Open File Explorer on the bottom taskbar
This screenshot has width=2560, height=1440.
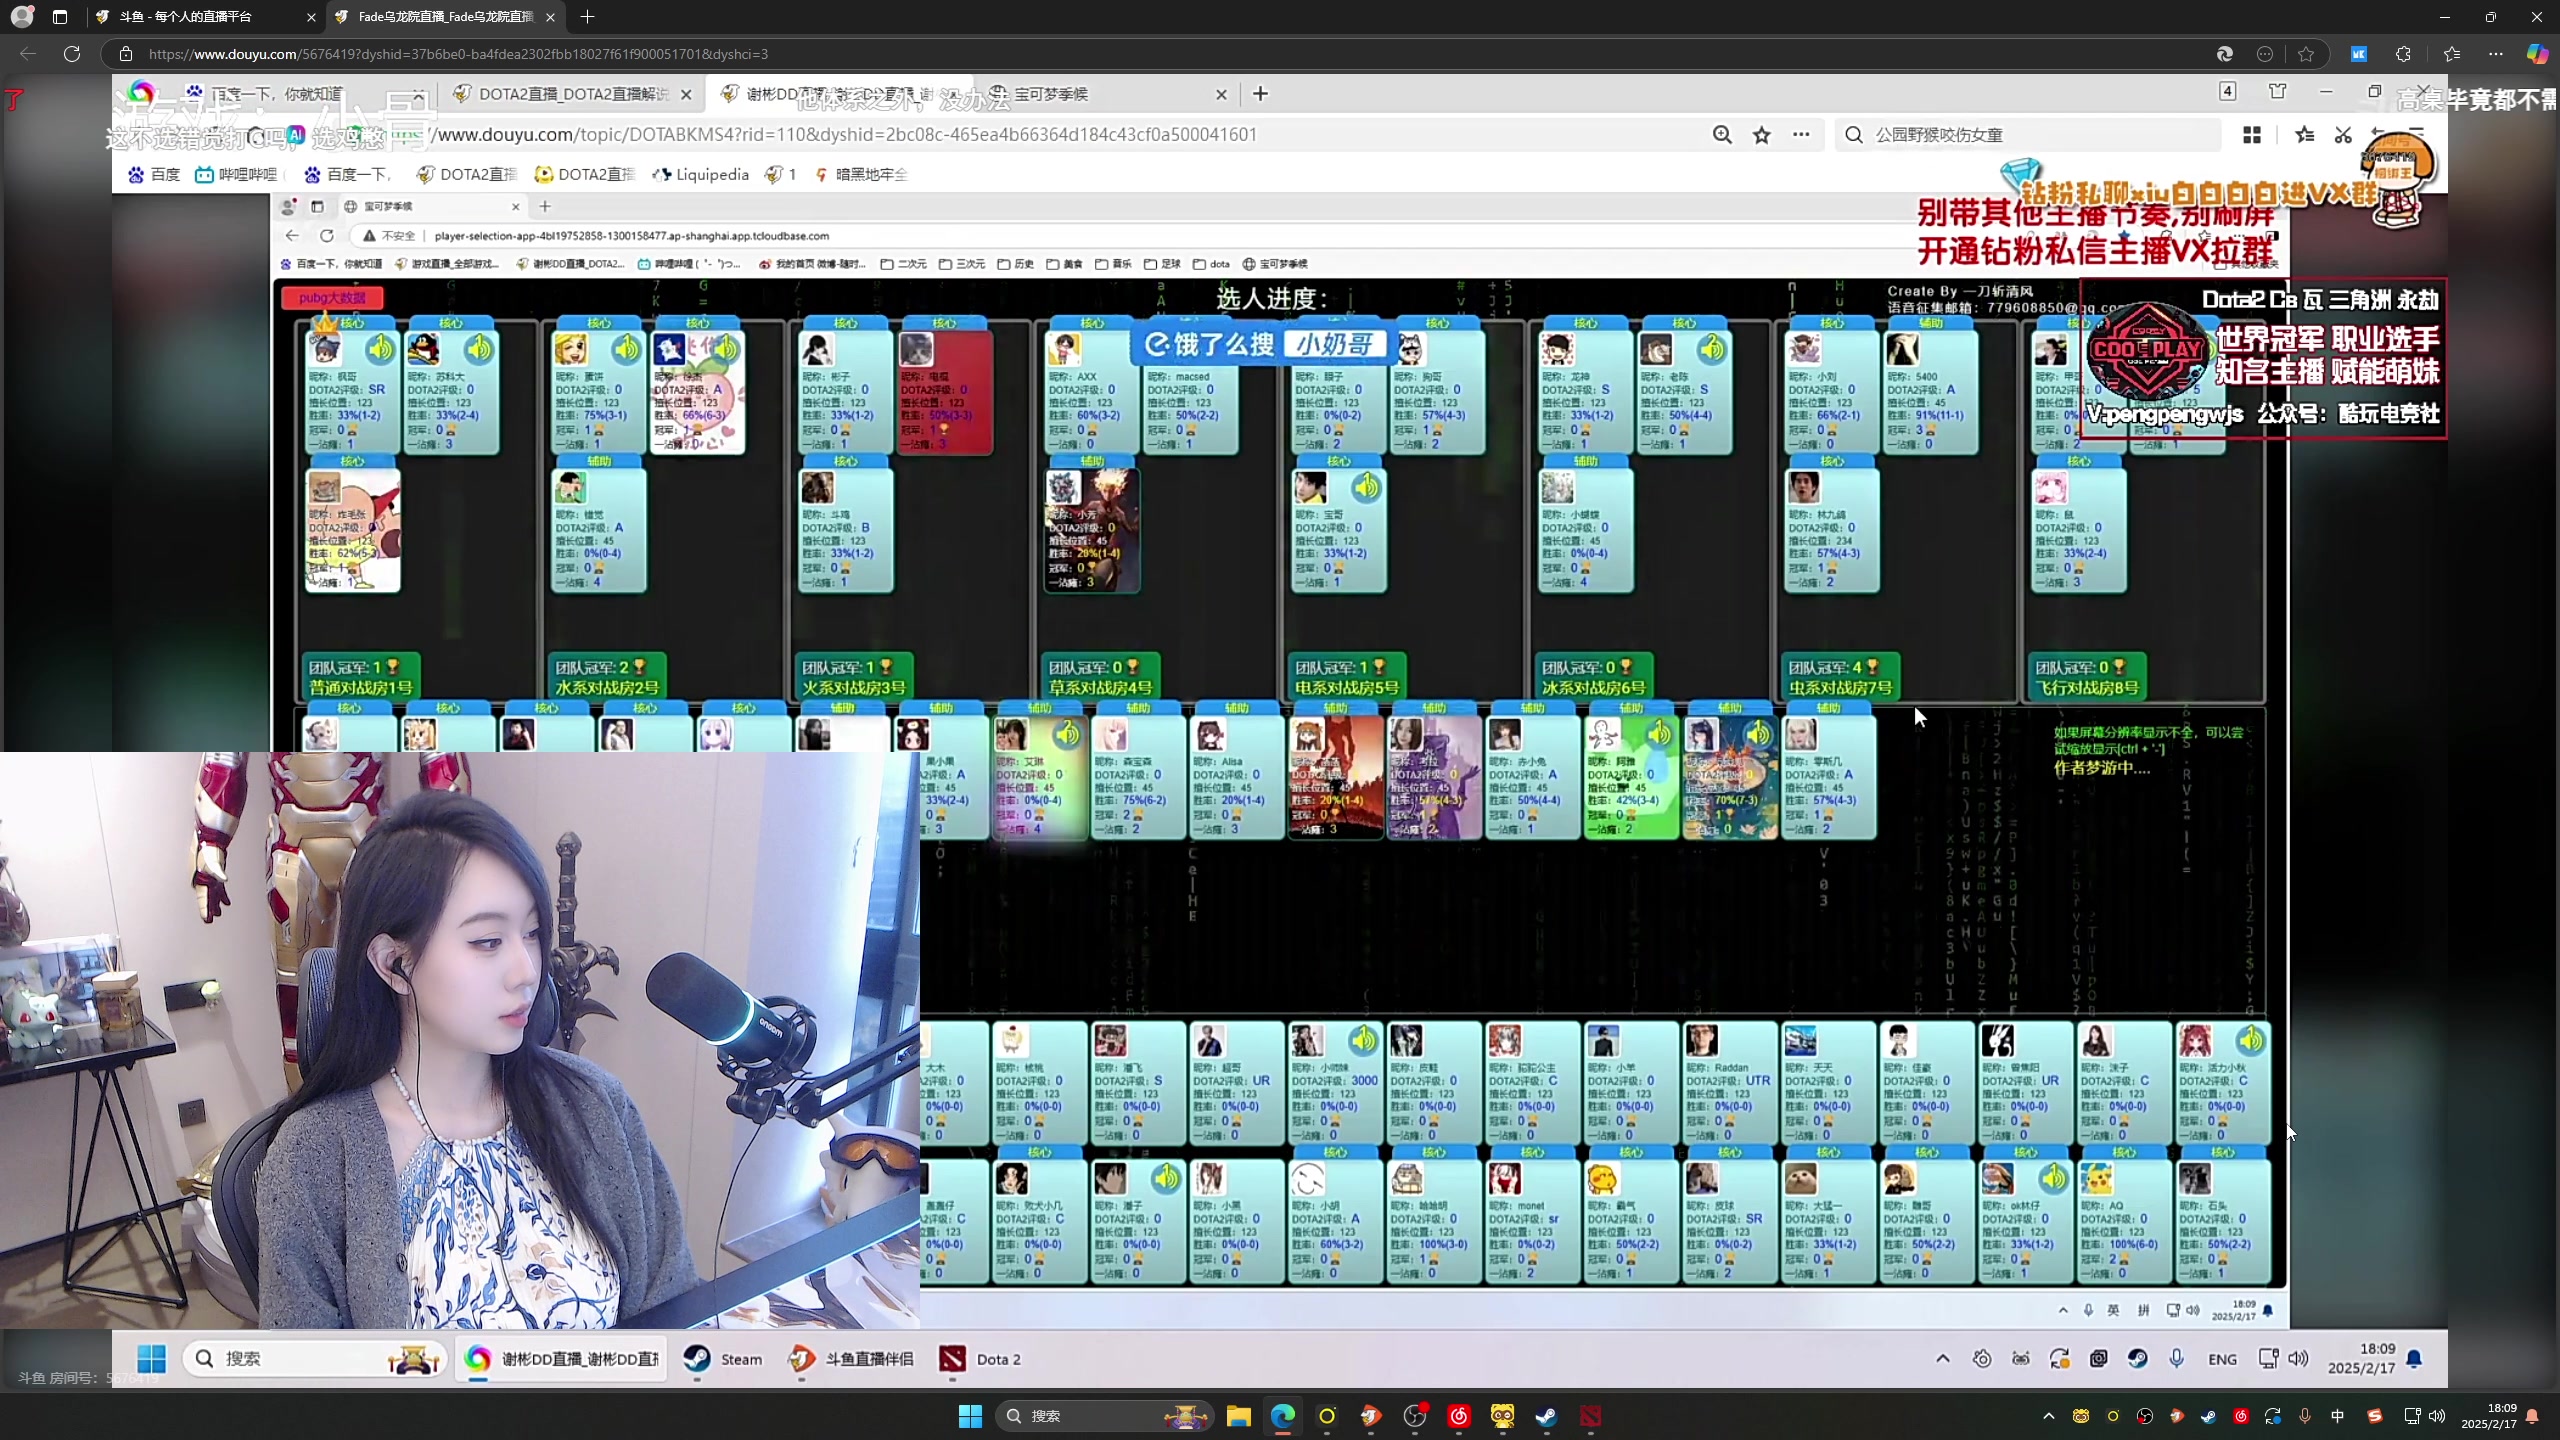pyautogui.click(x=1239, y=1416)
